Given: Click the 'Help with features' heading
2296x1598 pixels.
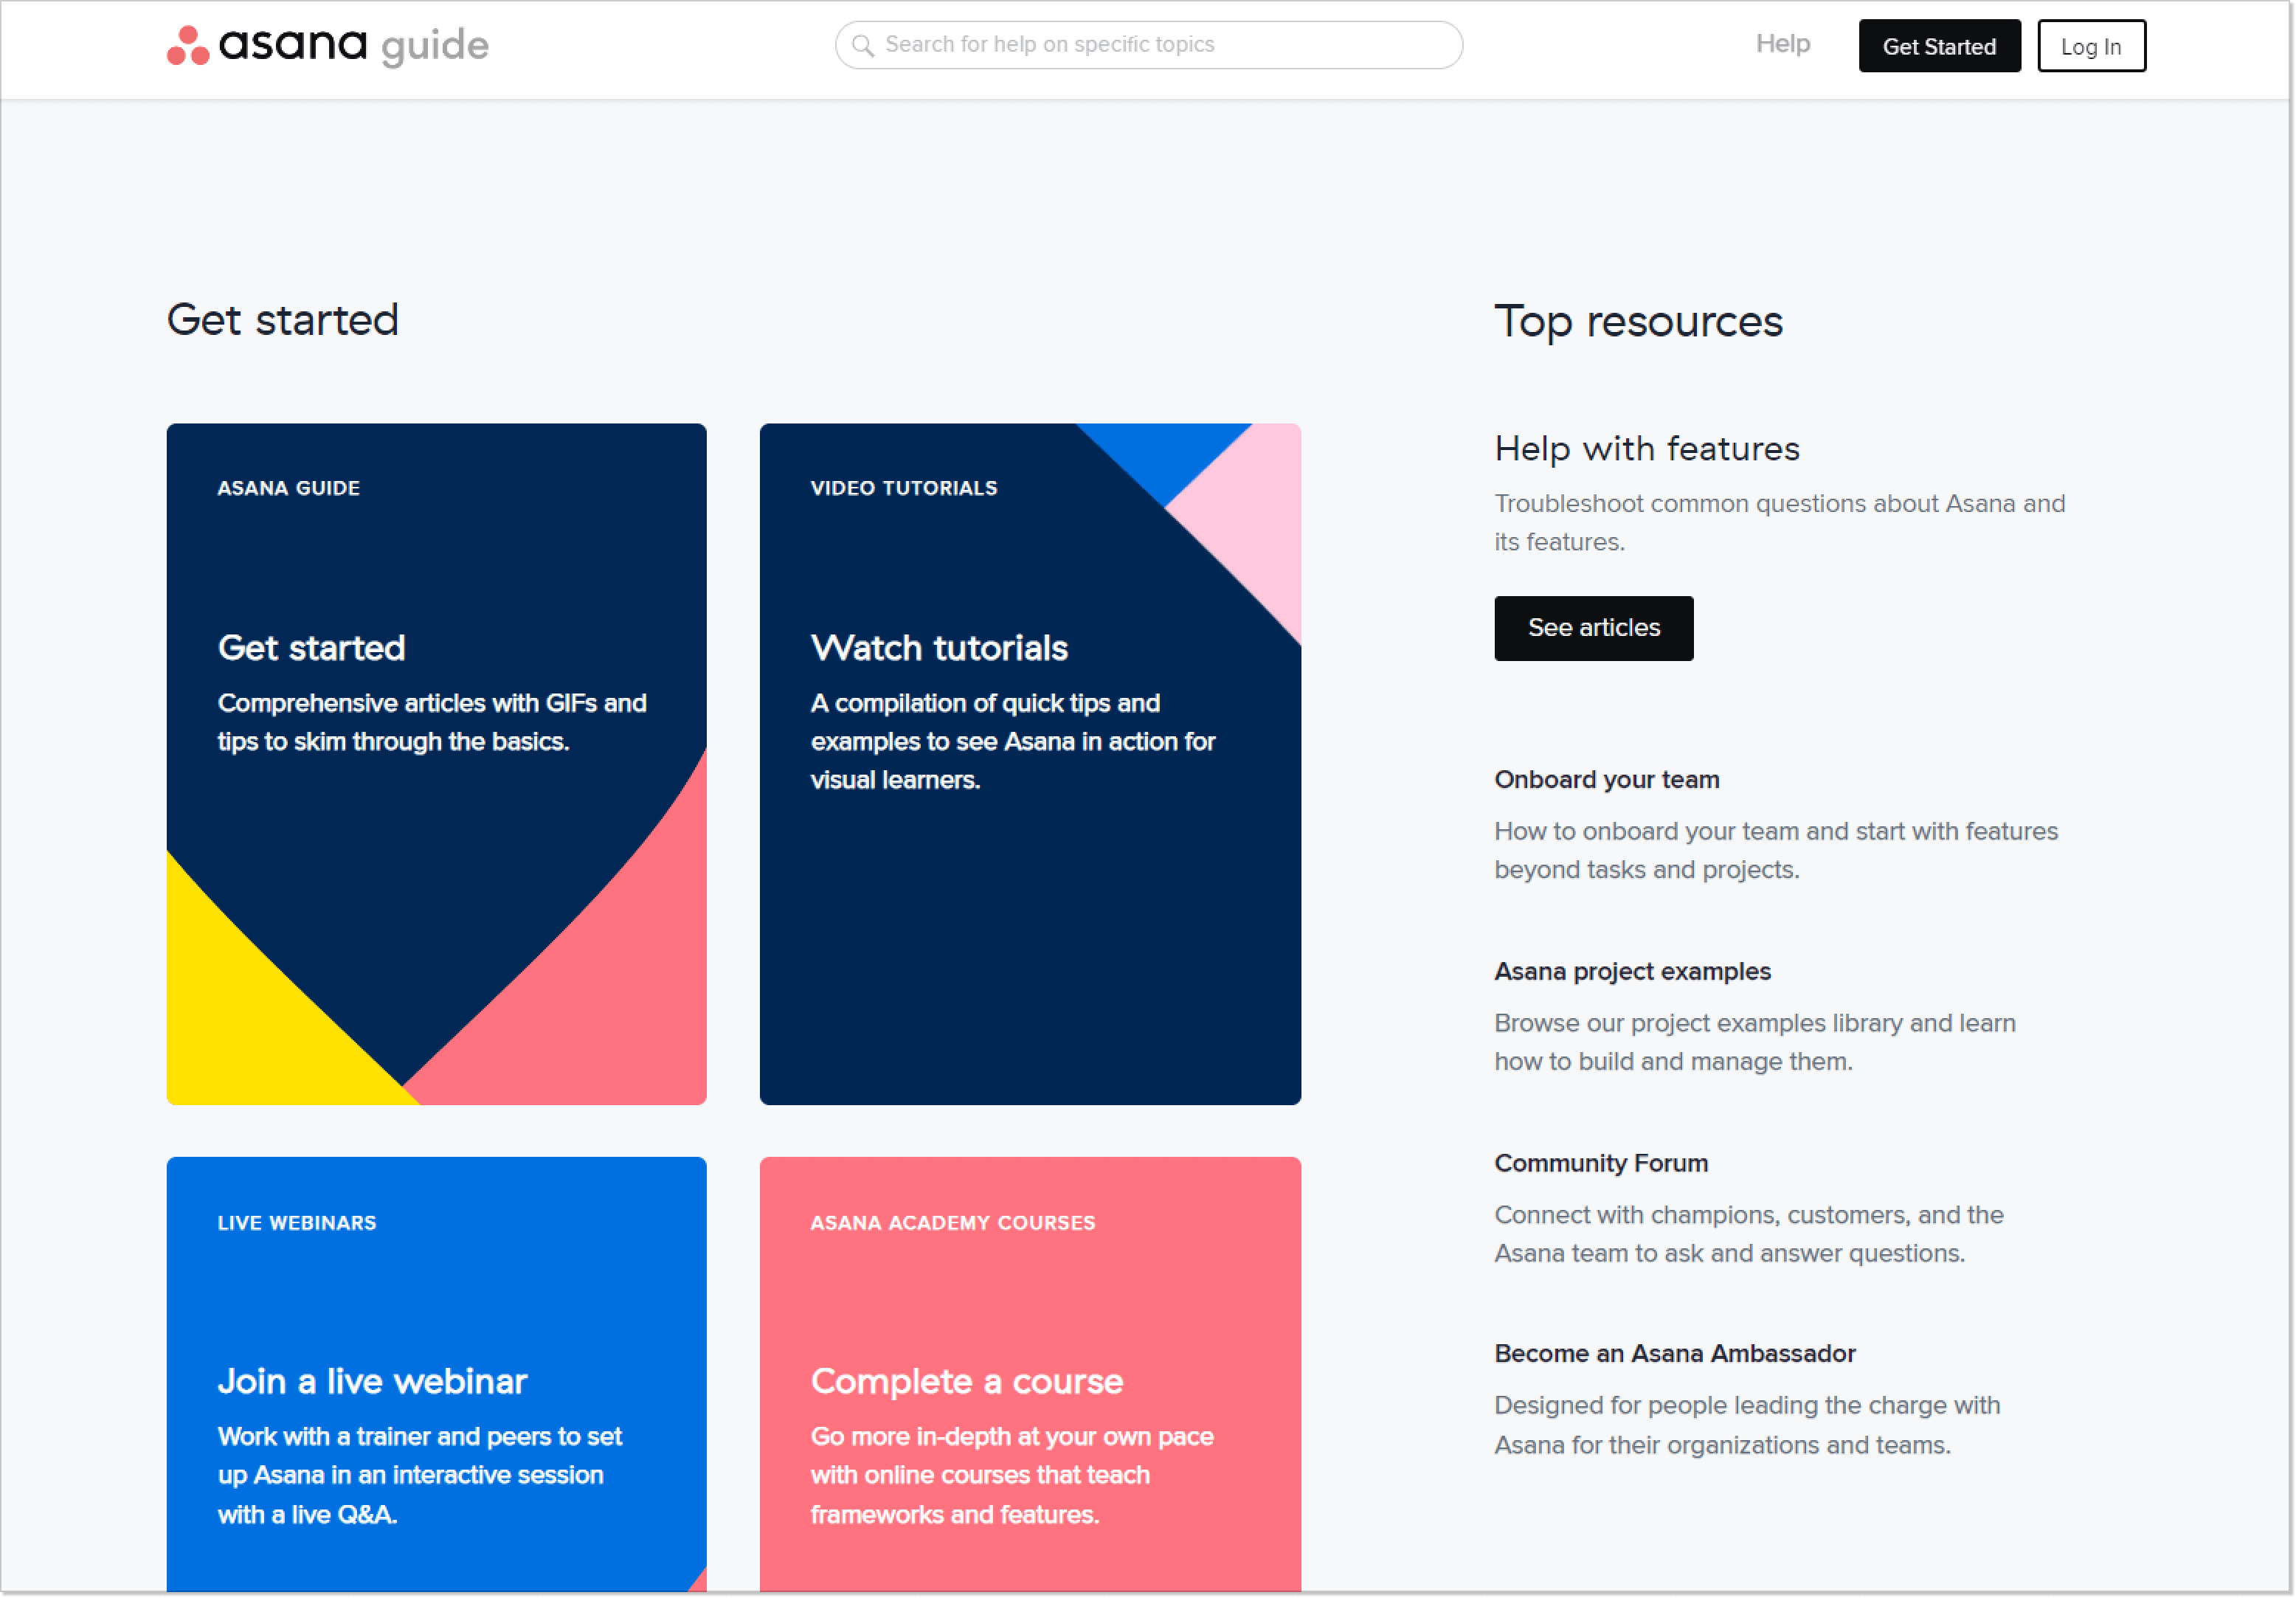Looking at the screenshot, I should pyautogui.click(x=1647, y=449).
